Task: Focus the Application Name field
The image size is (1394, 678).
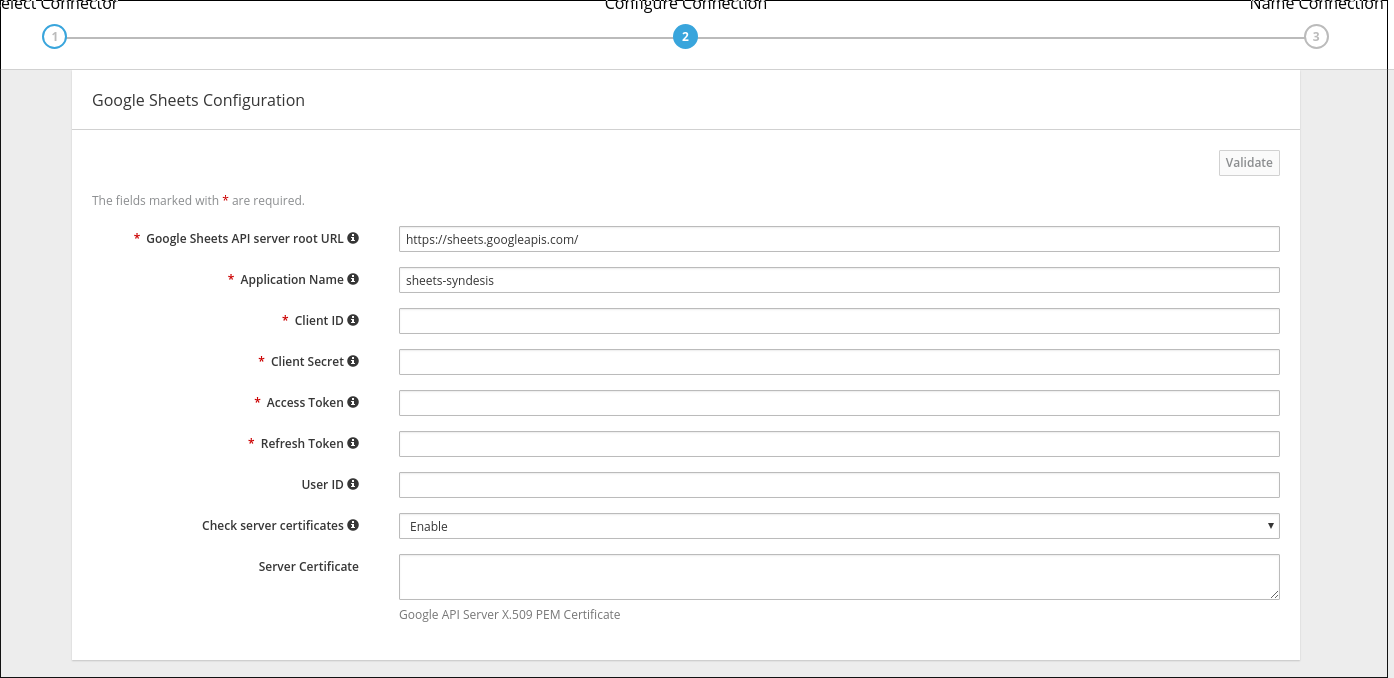Action: [839, 280]
